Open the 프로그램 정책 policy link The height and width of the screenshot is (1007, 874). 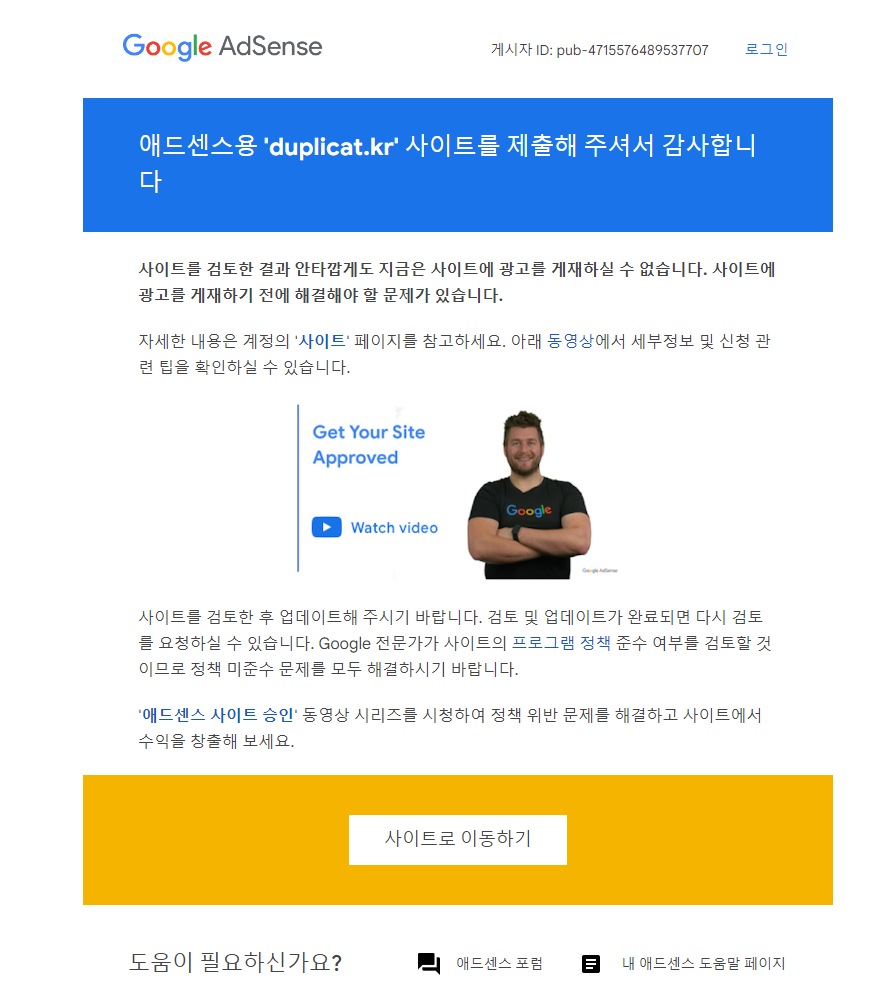(x=561, y=643)
